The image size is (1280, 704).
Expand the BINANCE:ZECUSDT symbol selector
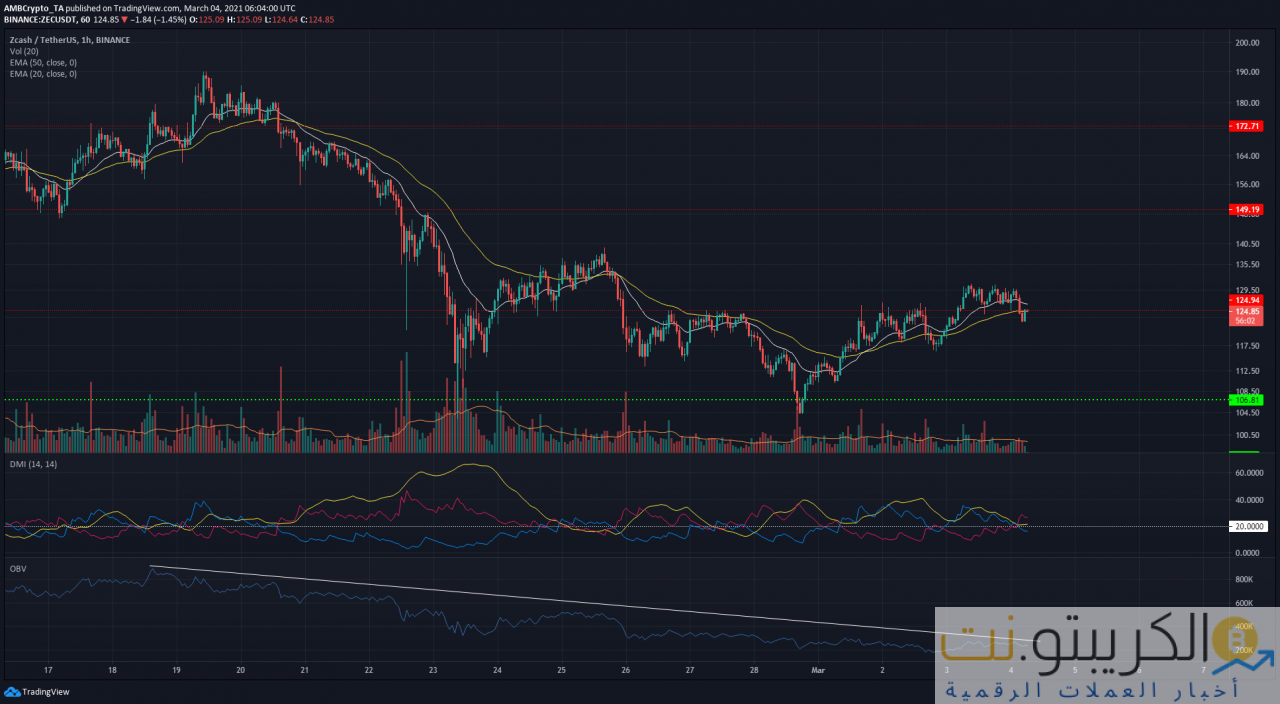pos(42,19)
